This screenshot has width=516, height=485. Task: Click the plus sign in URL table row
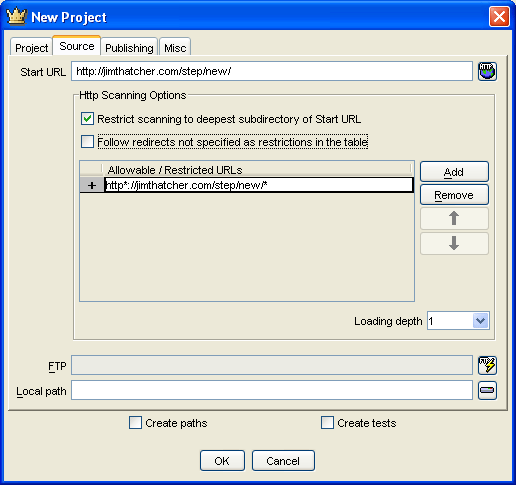[92, 185]
